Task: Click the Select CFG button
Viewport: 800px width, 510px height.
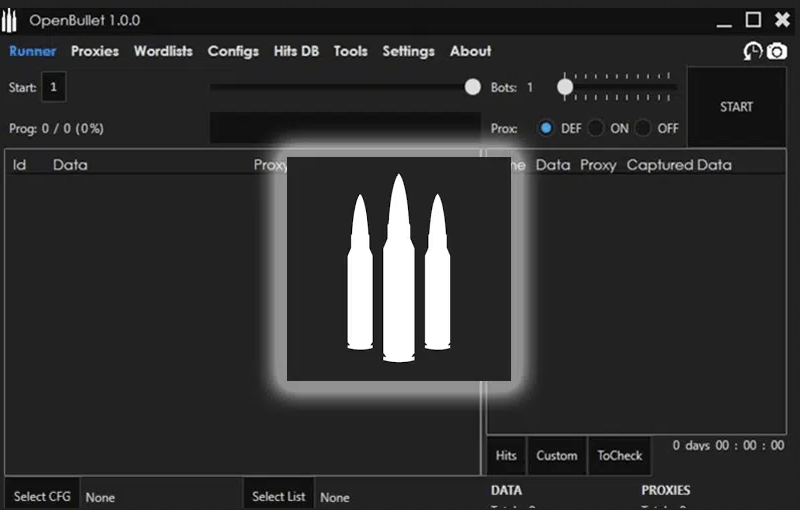Action: coord(42,496)
